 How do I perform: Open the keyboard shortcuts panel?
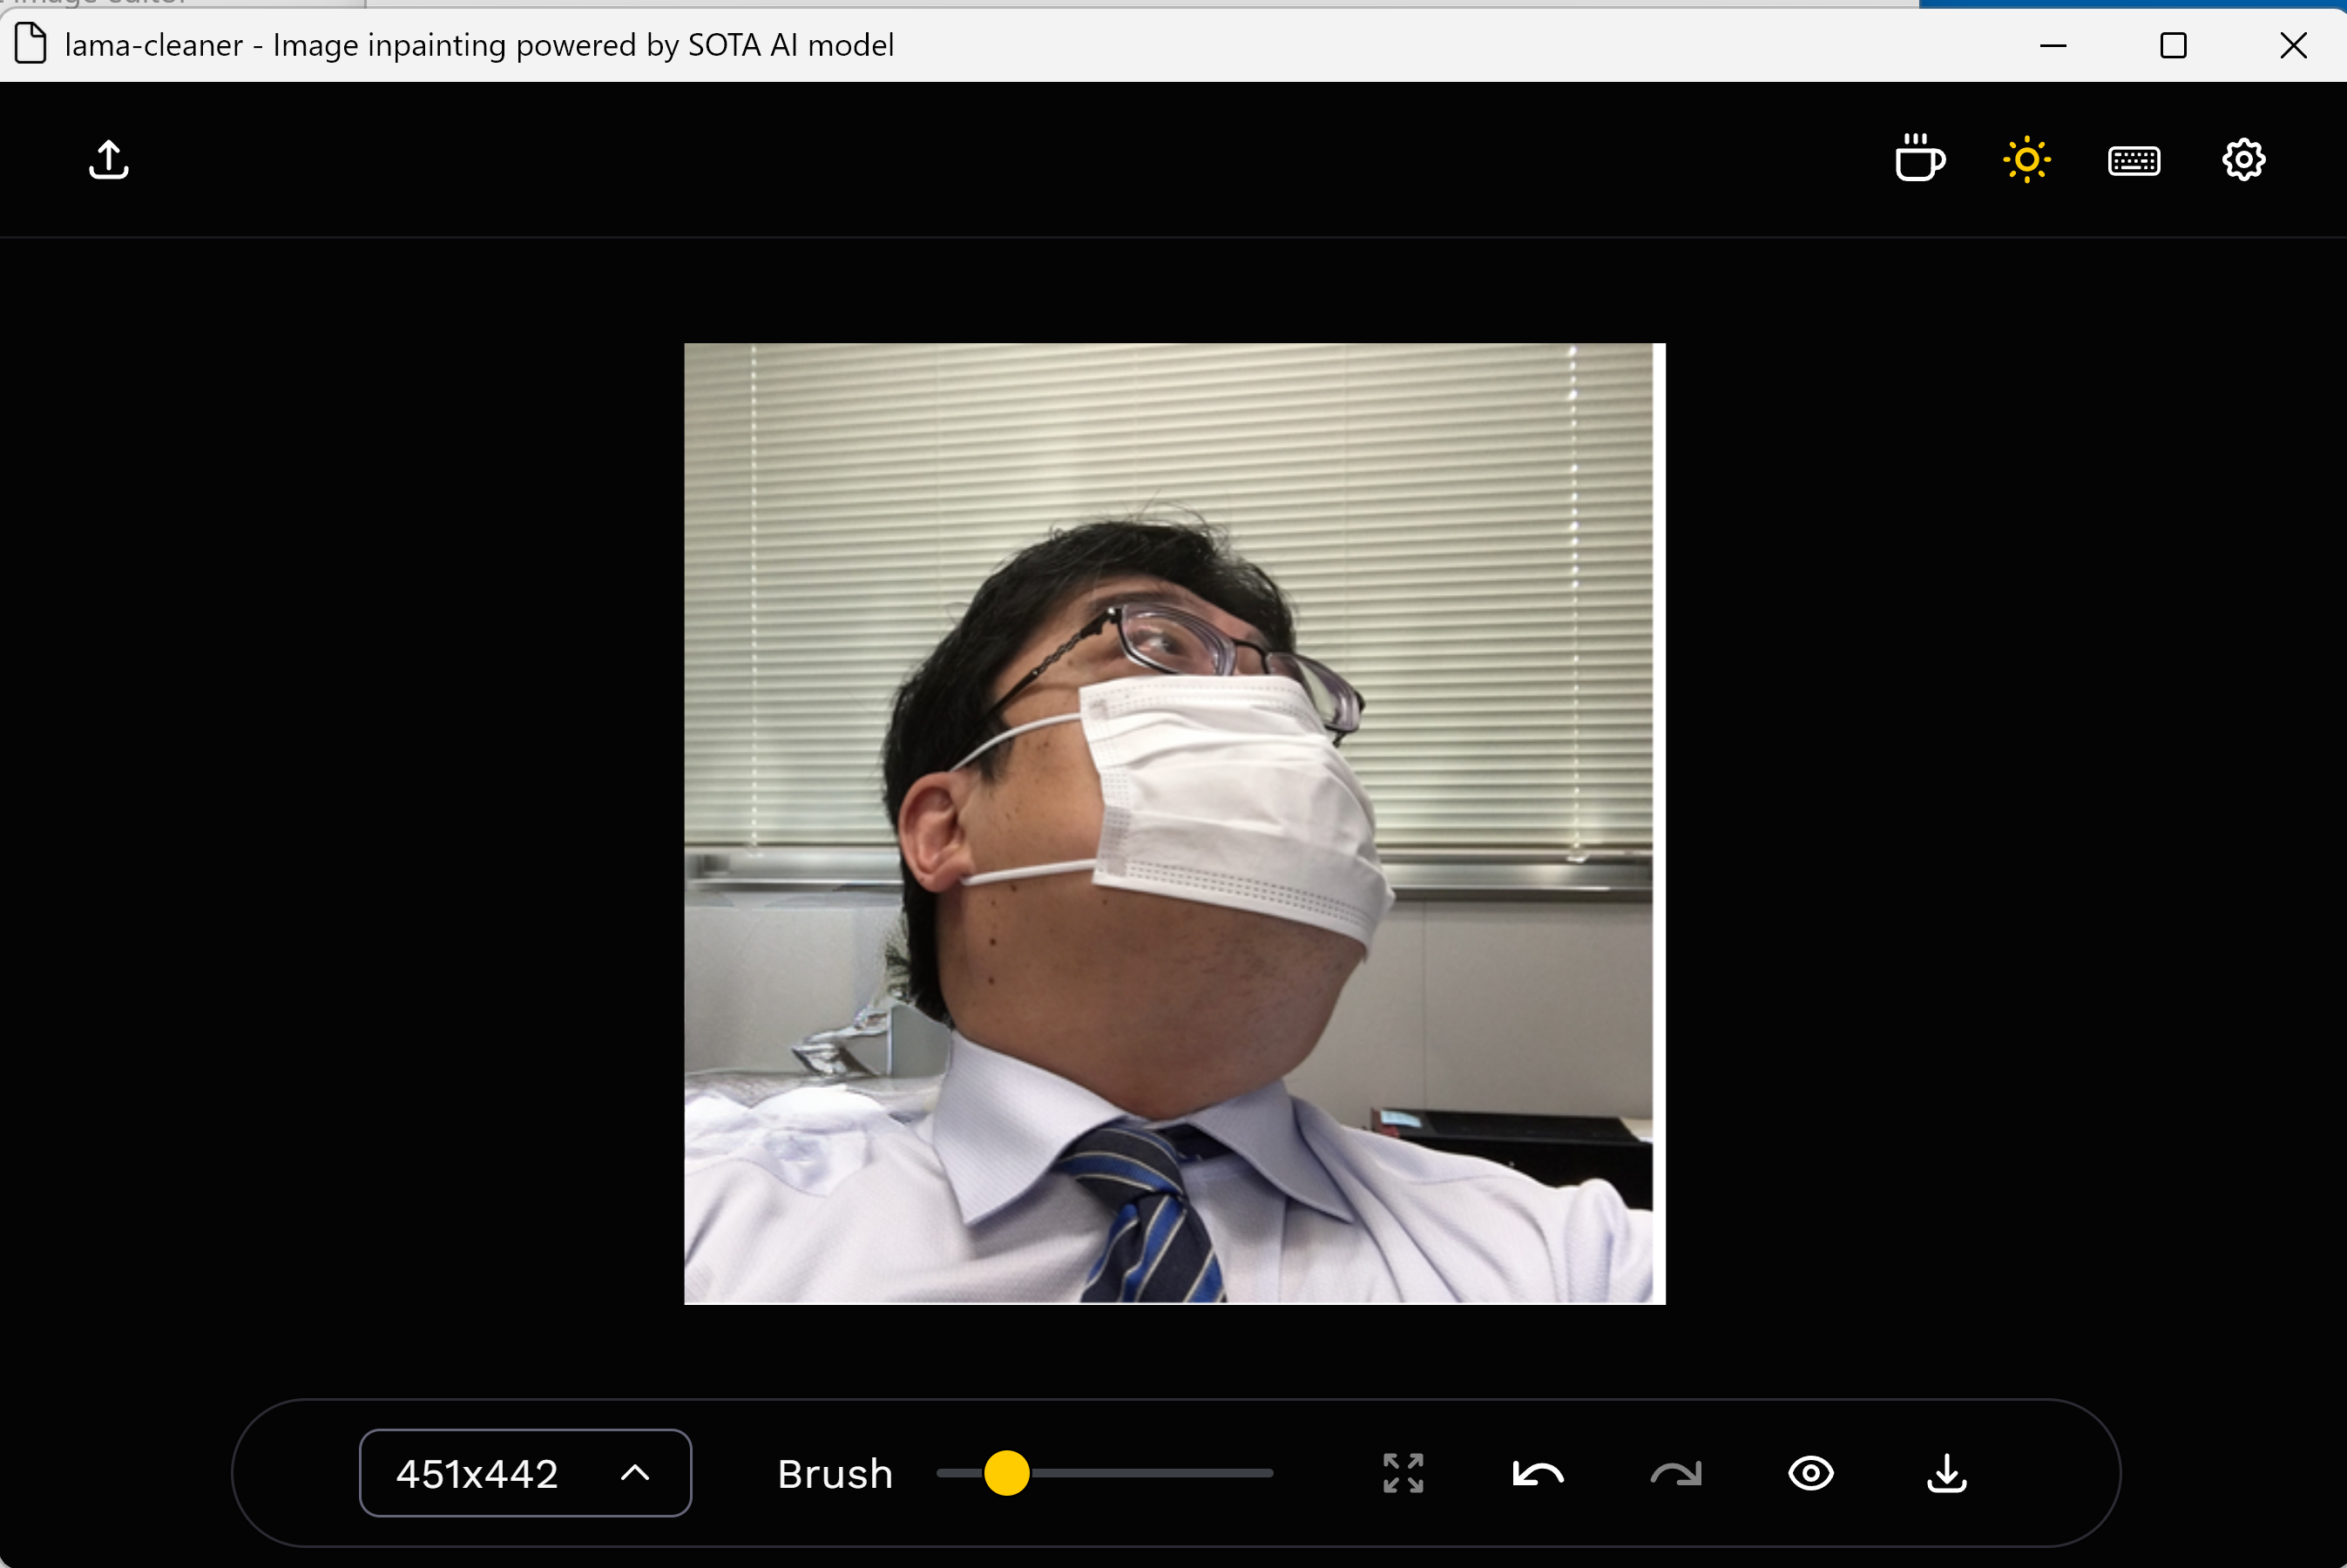click(2134, 160)
